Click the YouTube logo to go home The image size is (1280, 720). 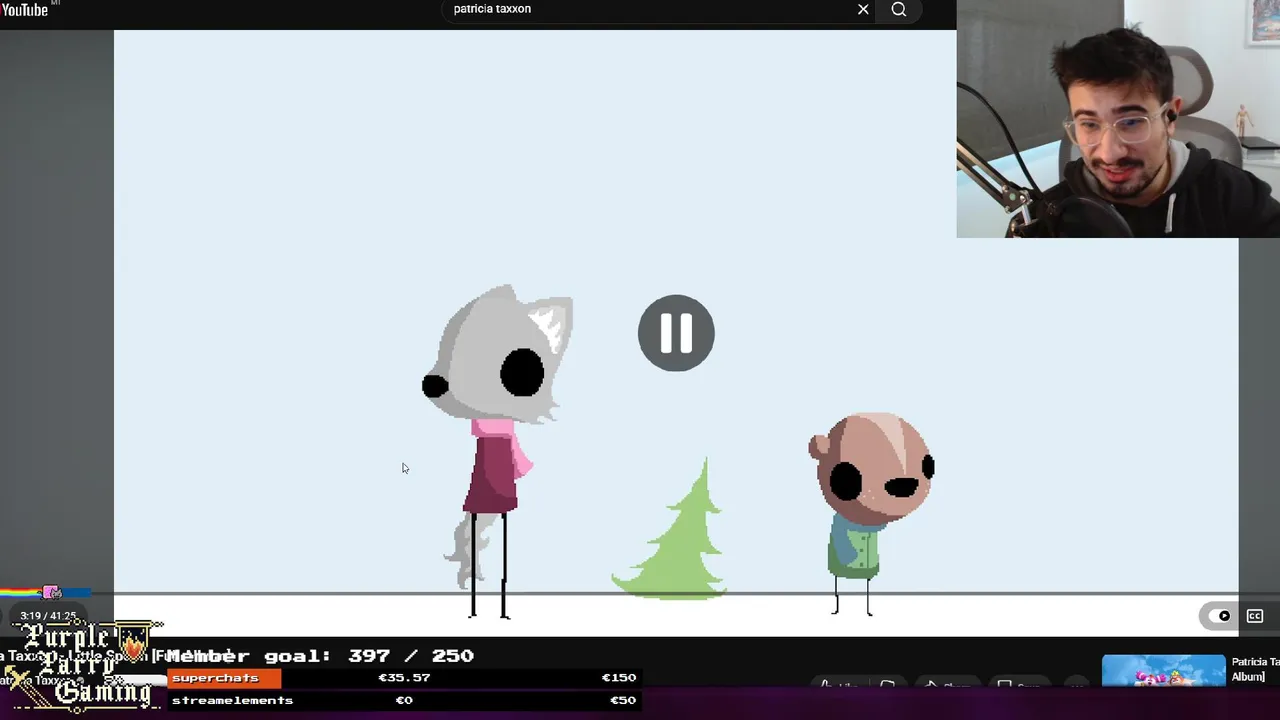[25, 9]
